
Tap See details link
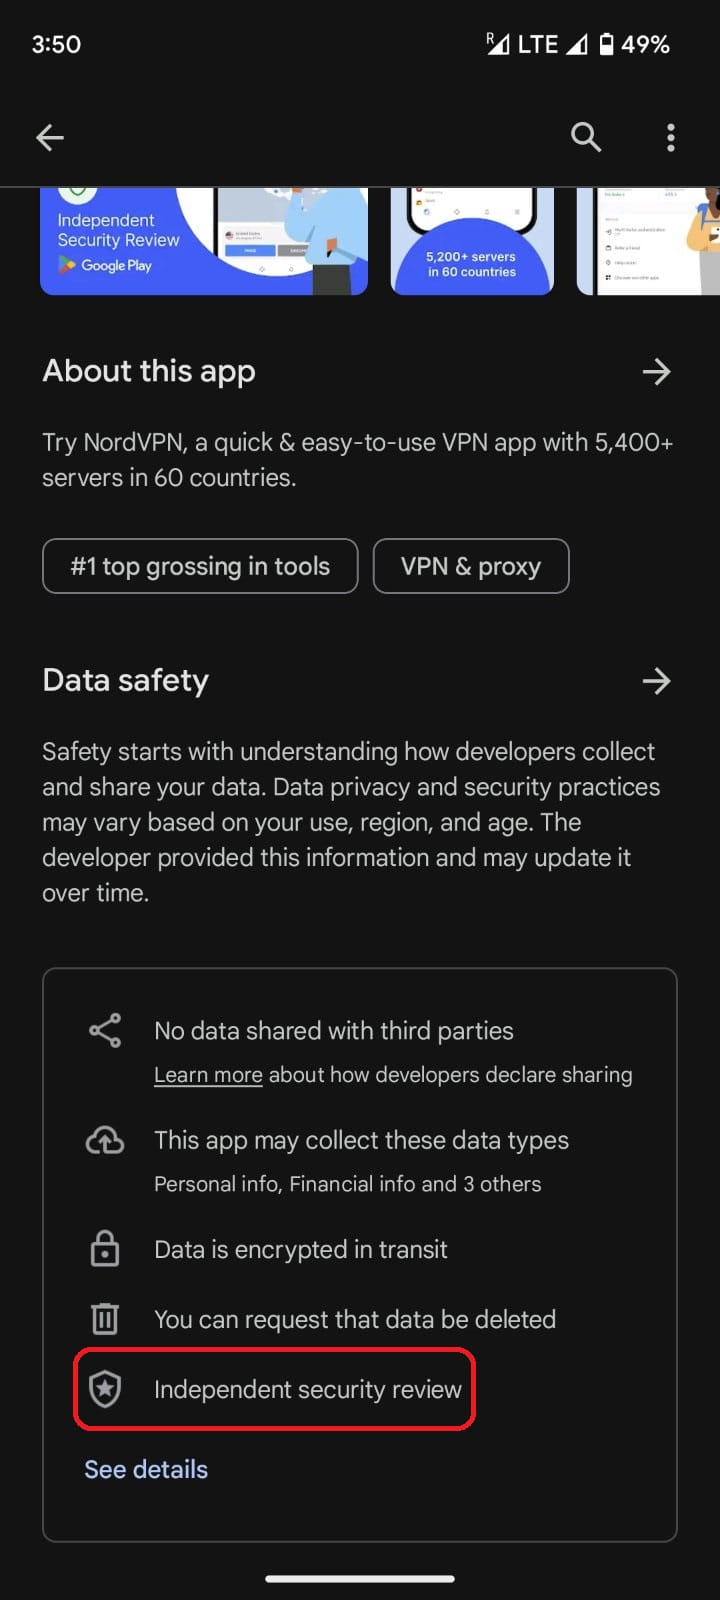[146, 1469]
